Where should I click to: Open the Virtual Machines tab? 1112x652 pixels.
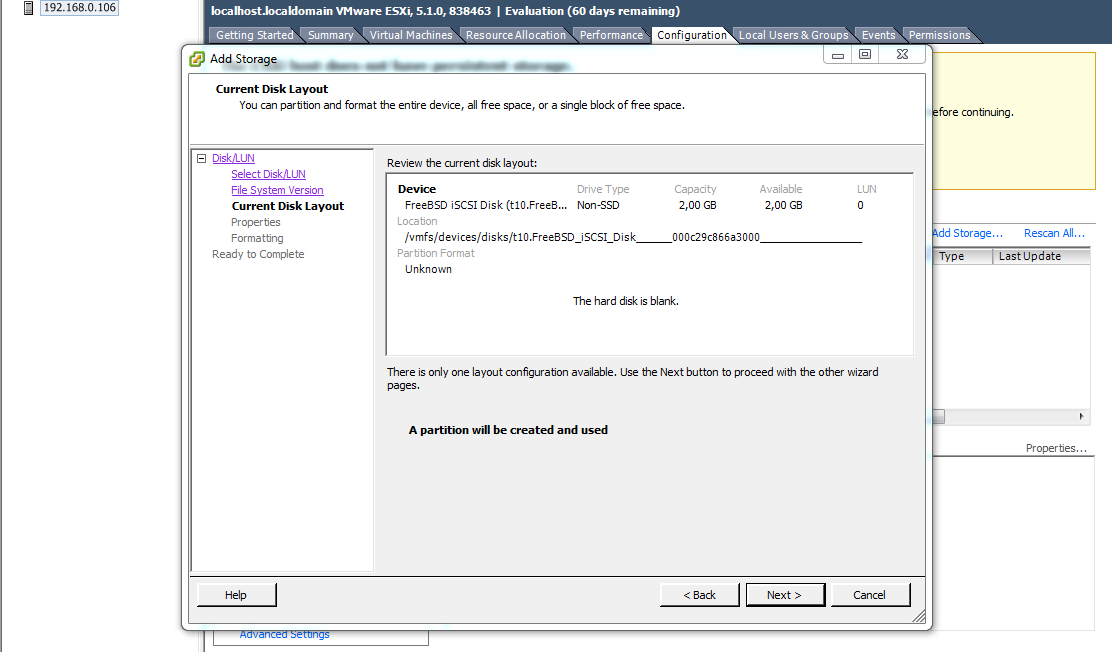pyautogui.click(x=411, y=35)
